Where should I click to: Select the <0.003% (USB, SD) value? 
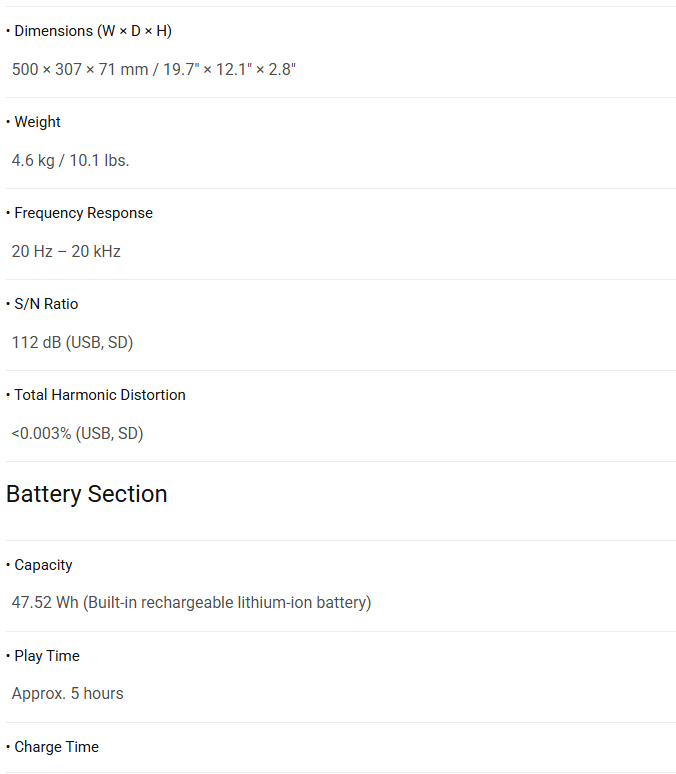click(x=77, y=433)
